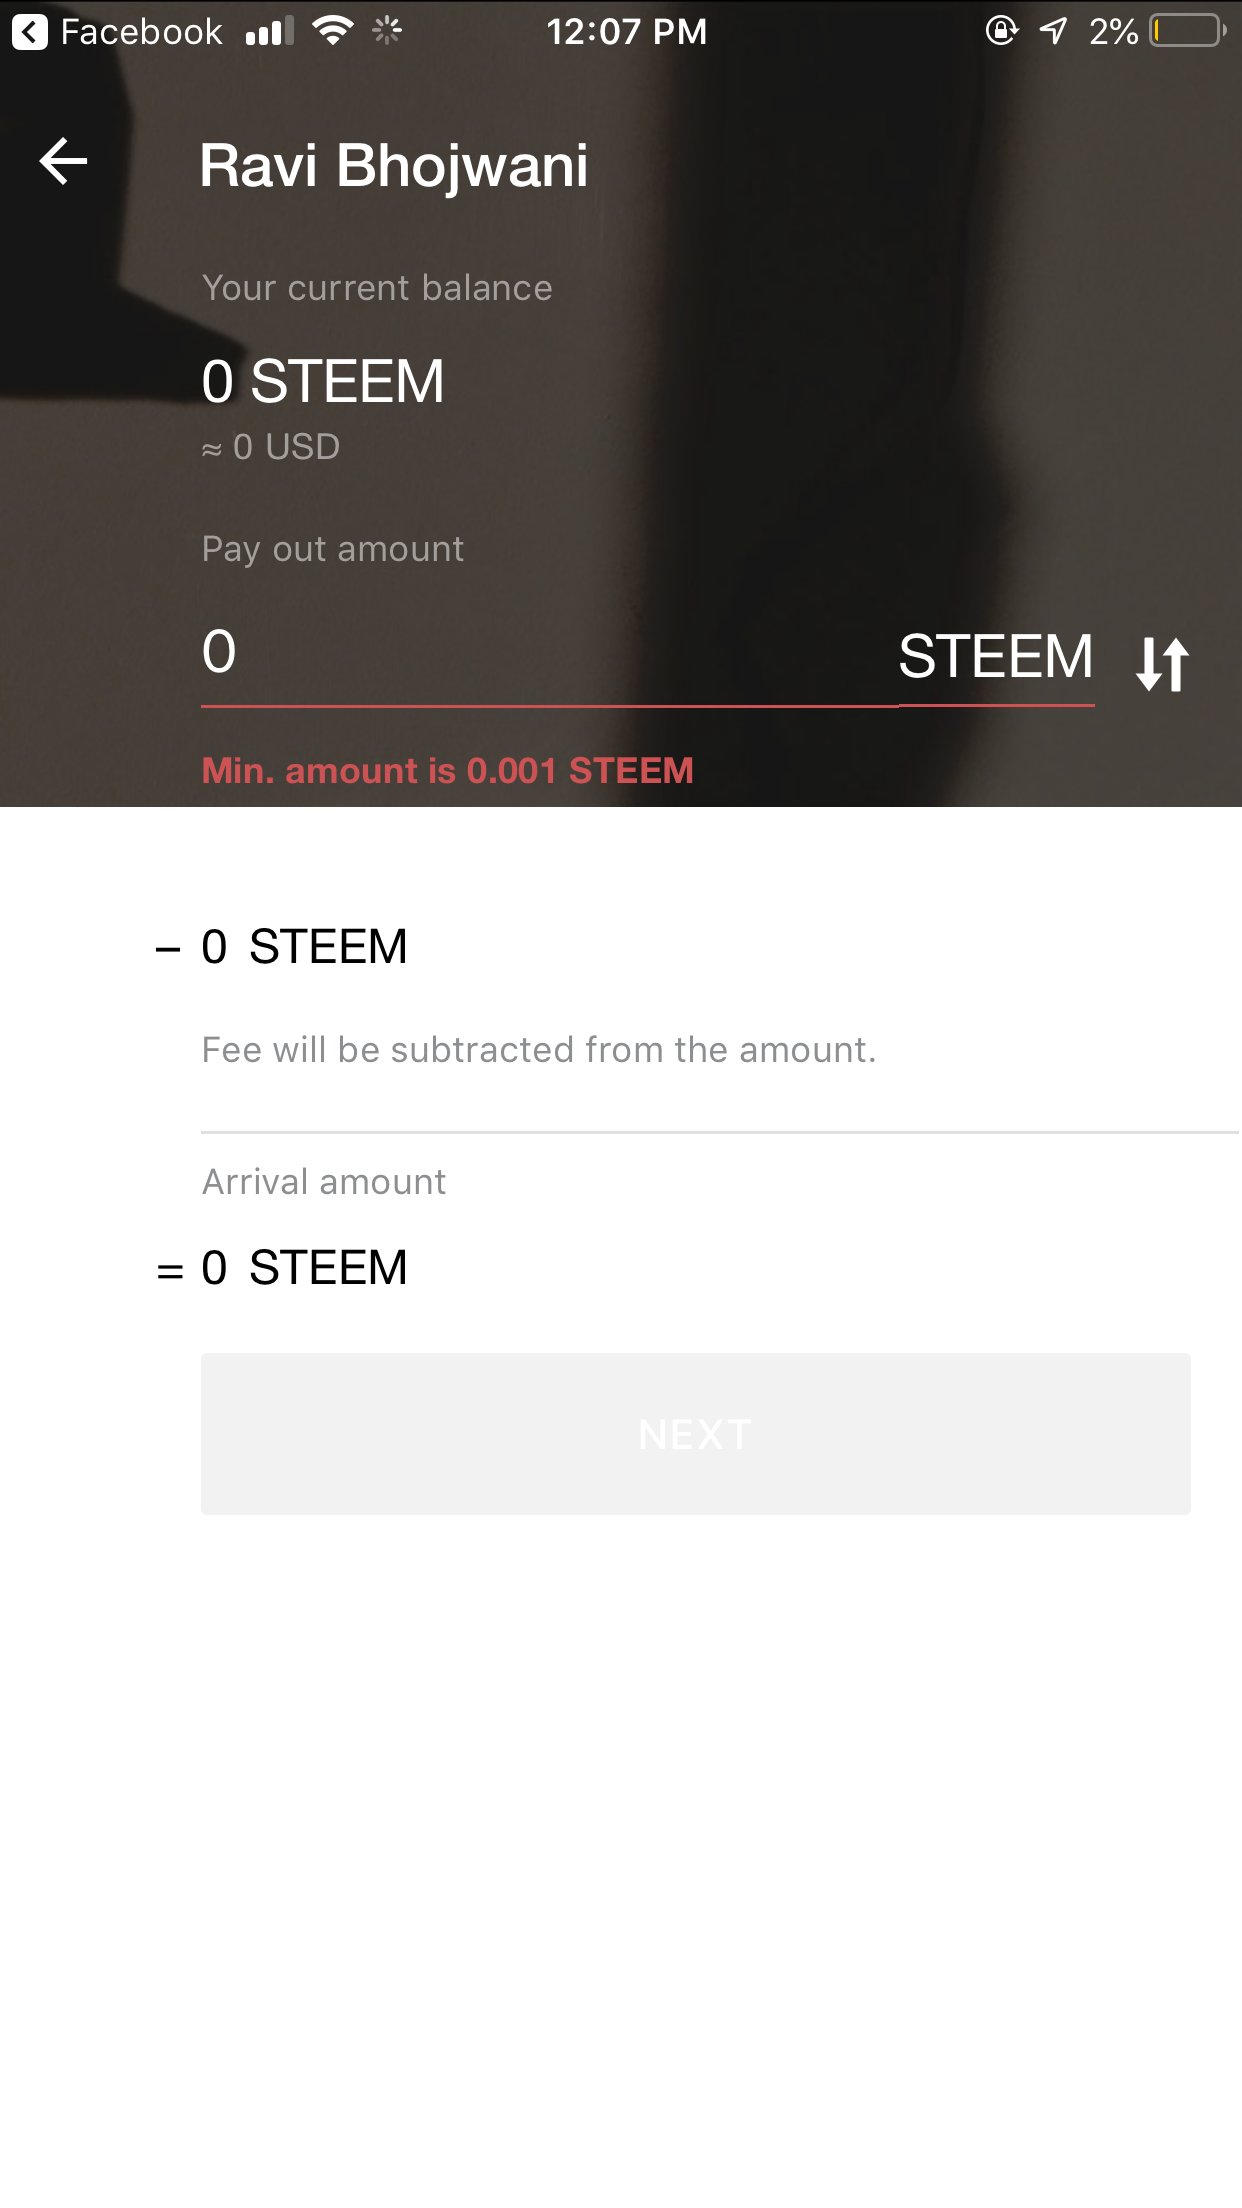This screenshot has width=1242, height=2208.
Task: Tap the 12:07 PM status clock
Action: point(626,32)
